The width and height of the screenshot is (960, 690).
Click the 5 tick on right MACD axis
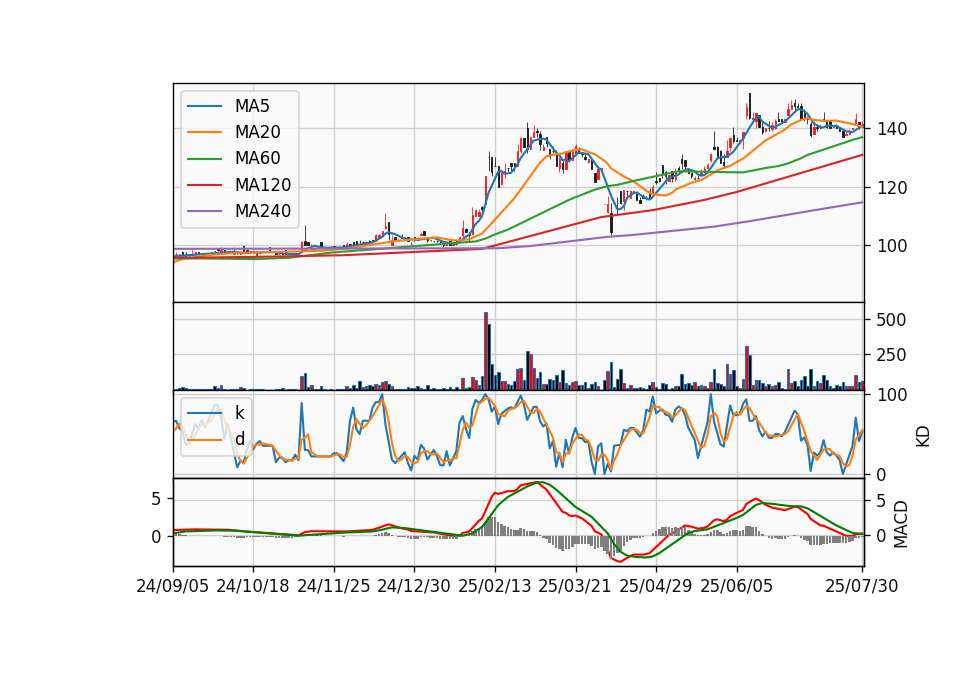point(882,501)
